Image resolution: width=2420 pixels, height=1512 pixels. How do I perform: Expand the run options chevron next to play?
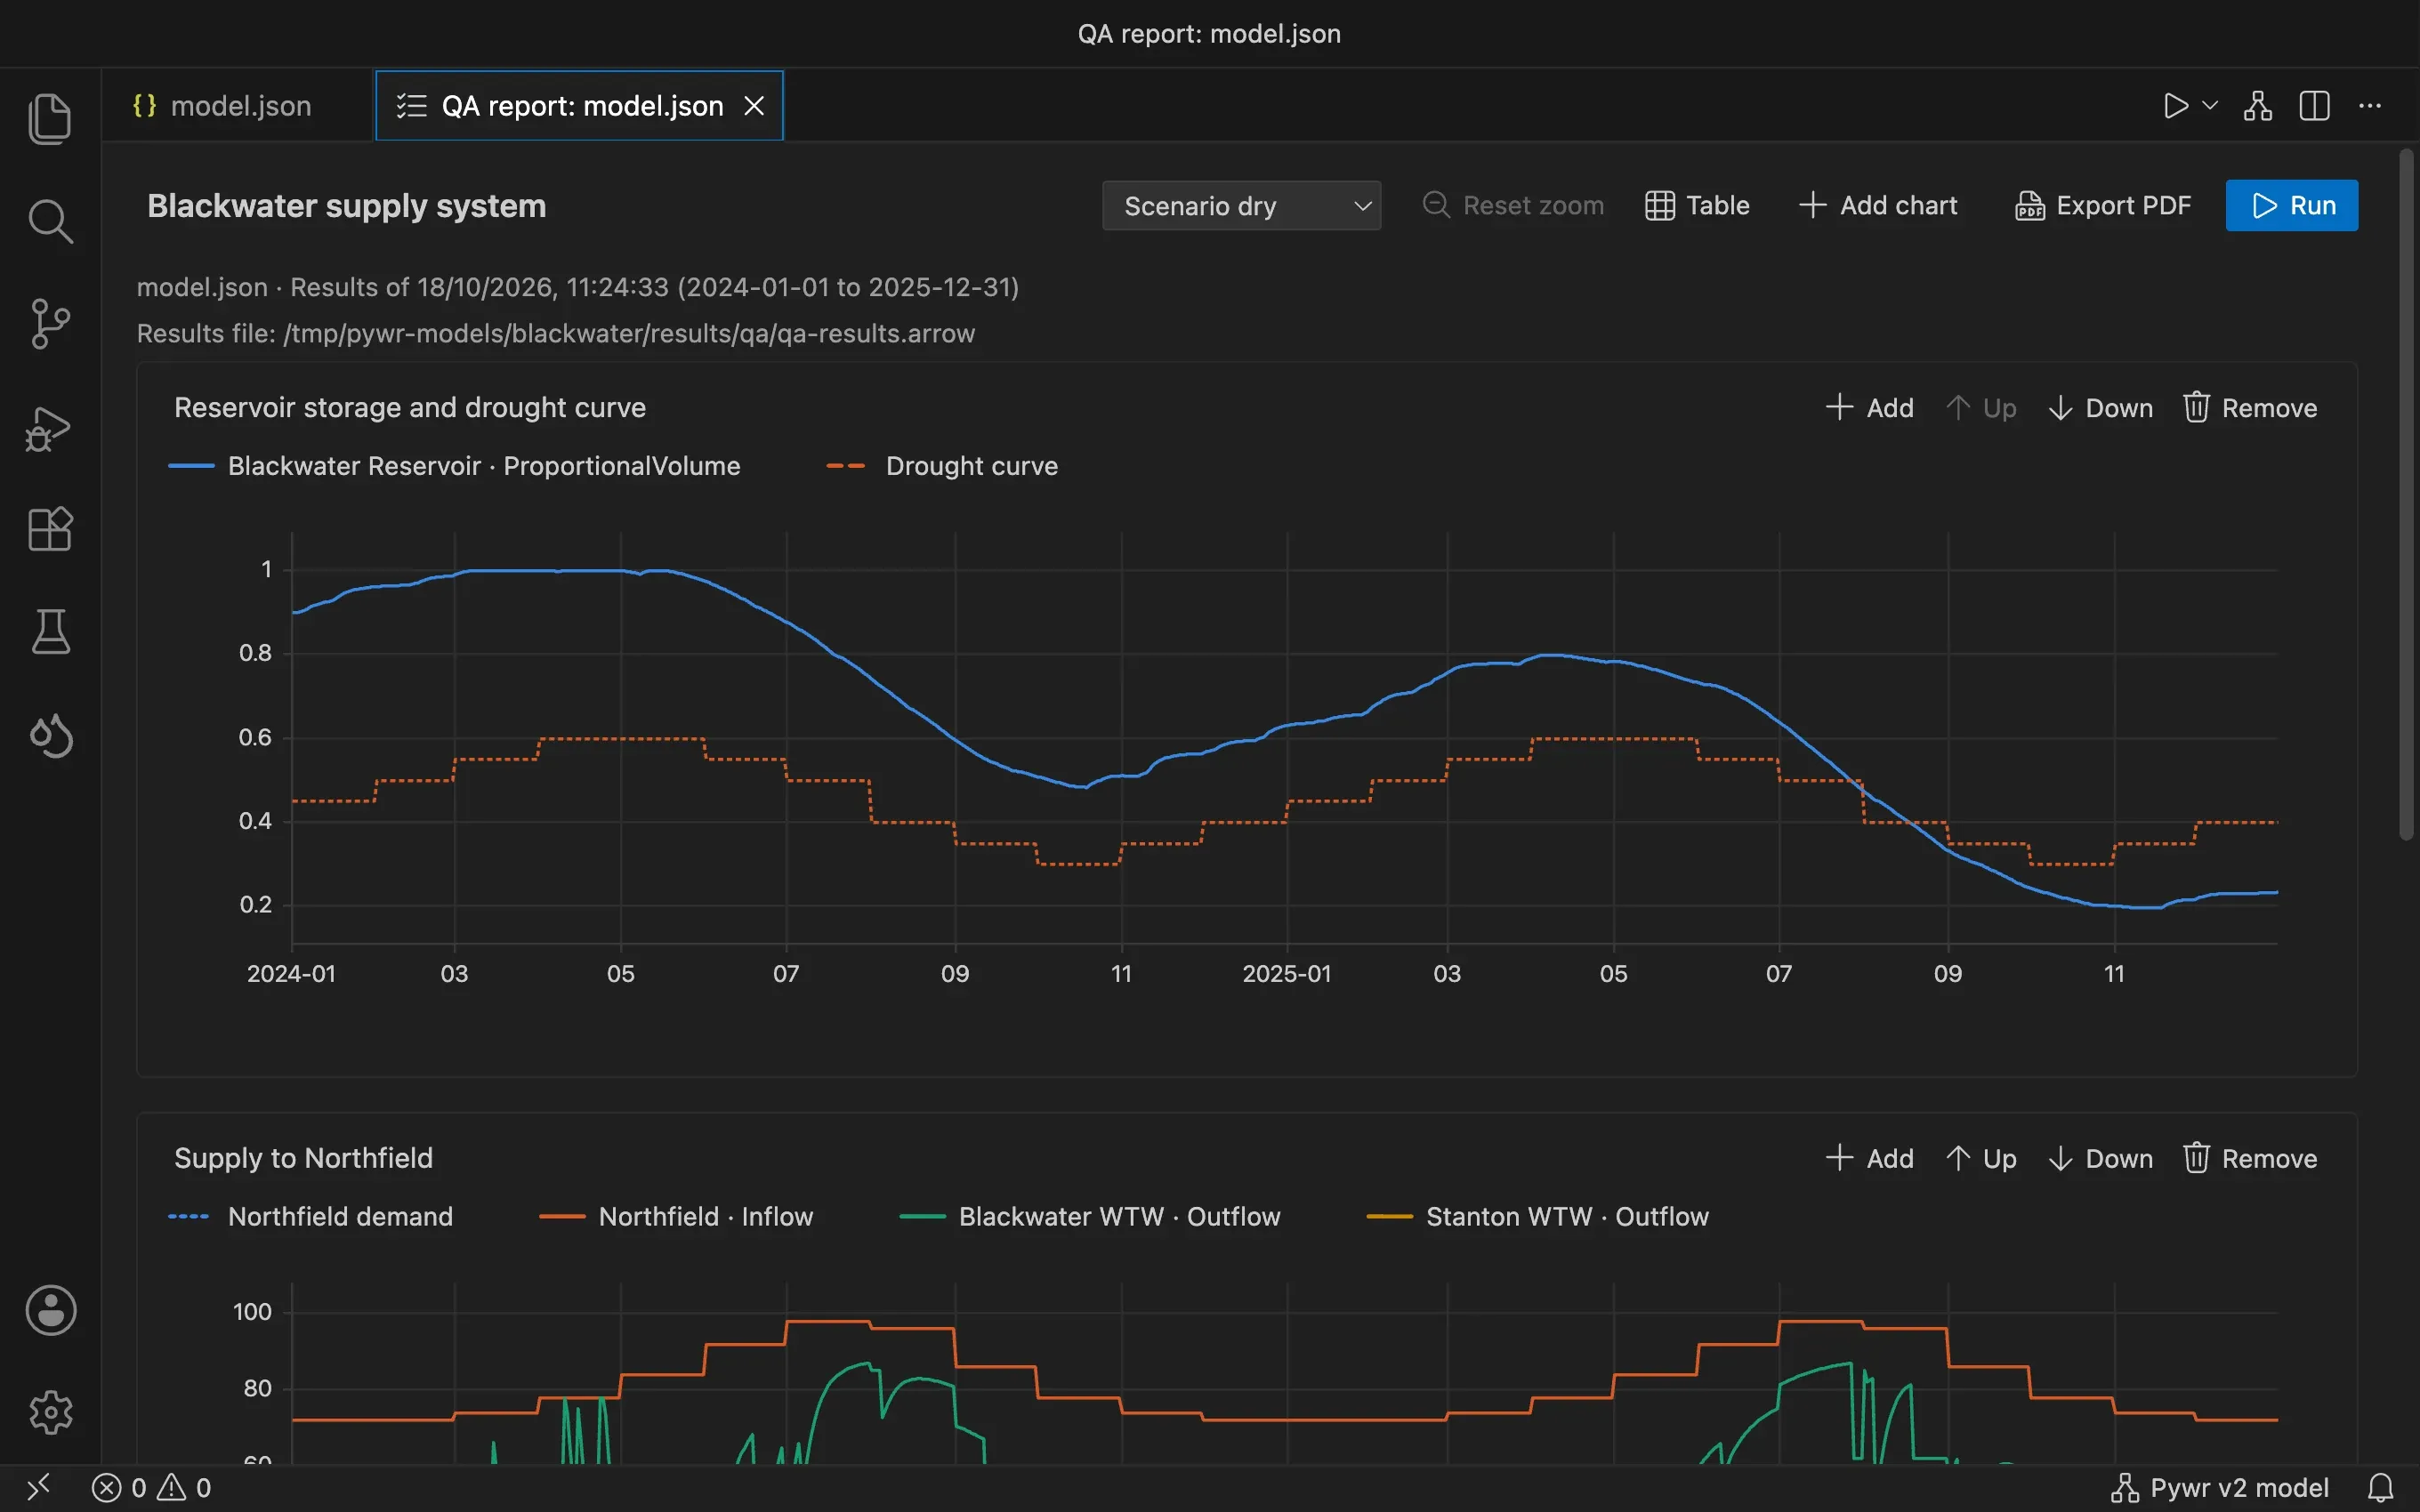click(x=2210, y=105)
